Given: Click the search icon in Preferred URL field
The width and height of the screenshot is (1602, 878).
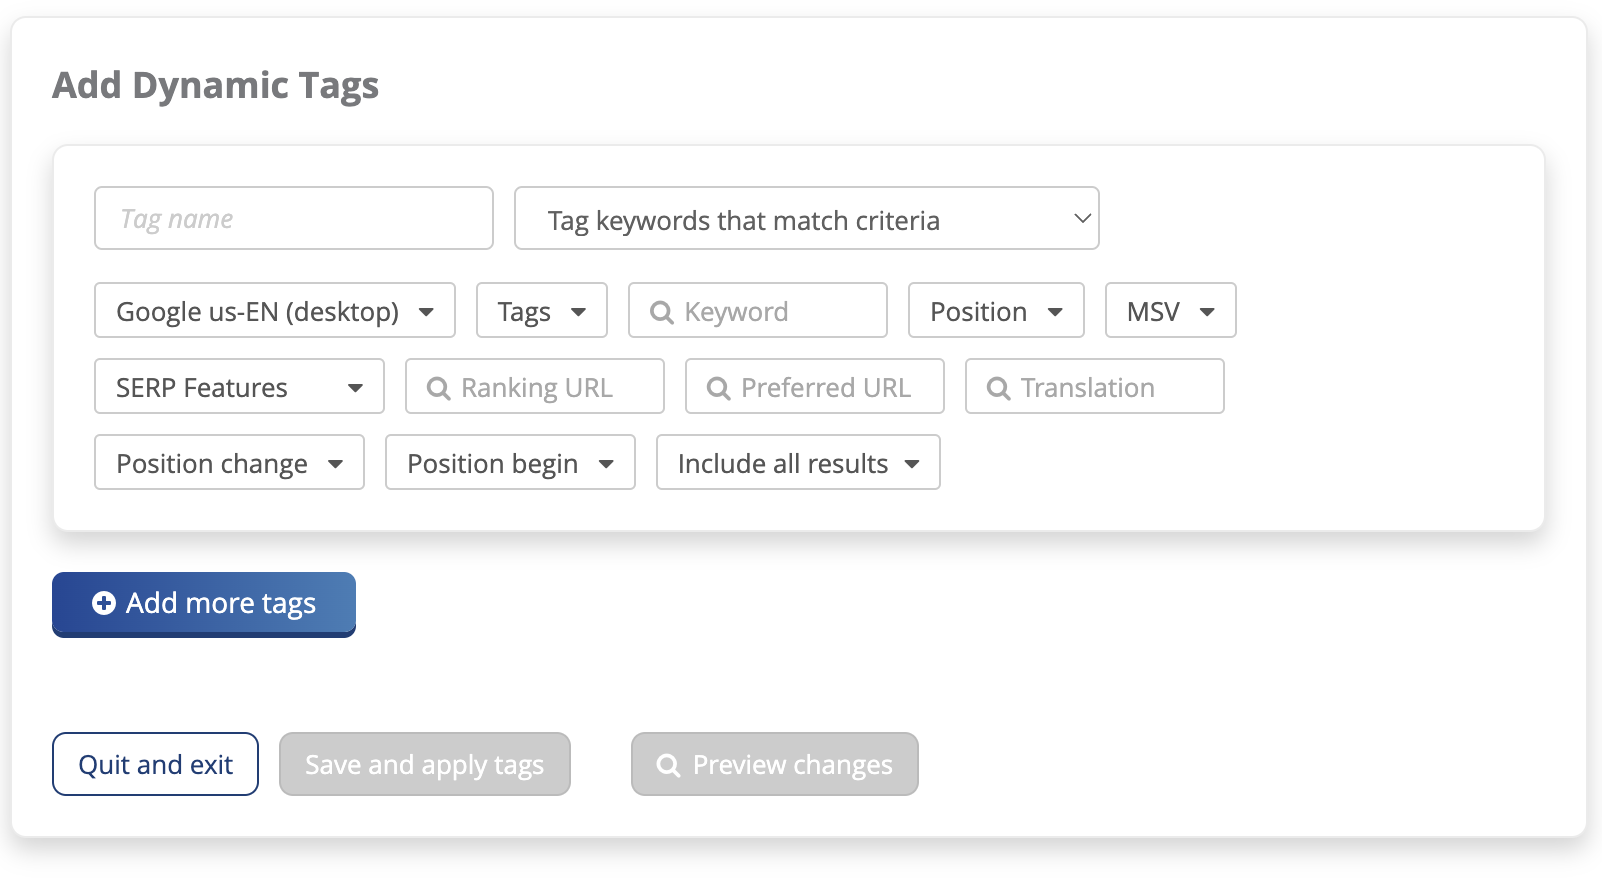Looking at the screenshot, I should pyautogui.click(x=718, y=388).
